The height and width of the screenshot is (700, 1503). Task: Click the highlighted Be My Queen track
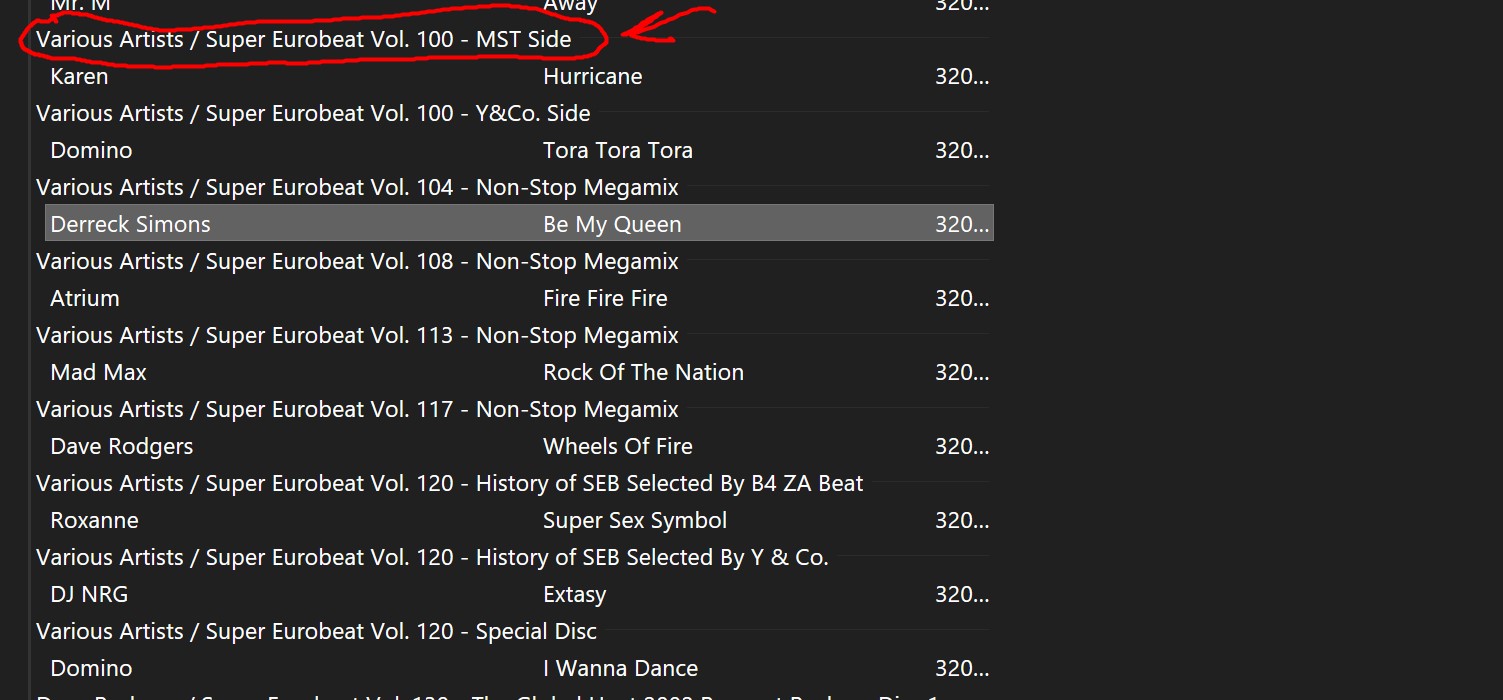612,225
